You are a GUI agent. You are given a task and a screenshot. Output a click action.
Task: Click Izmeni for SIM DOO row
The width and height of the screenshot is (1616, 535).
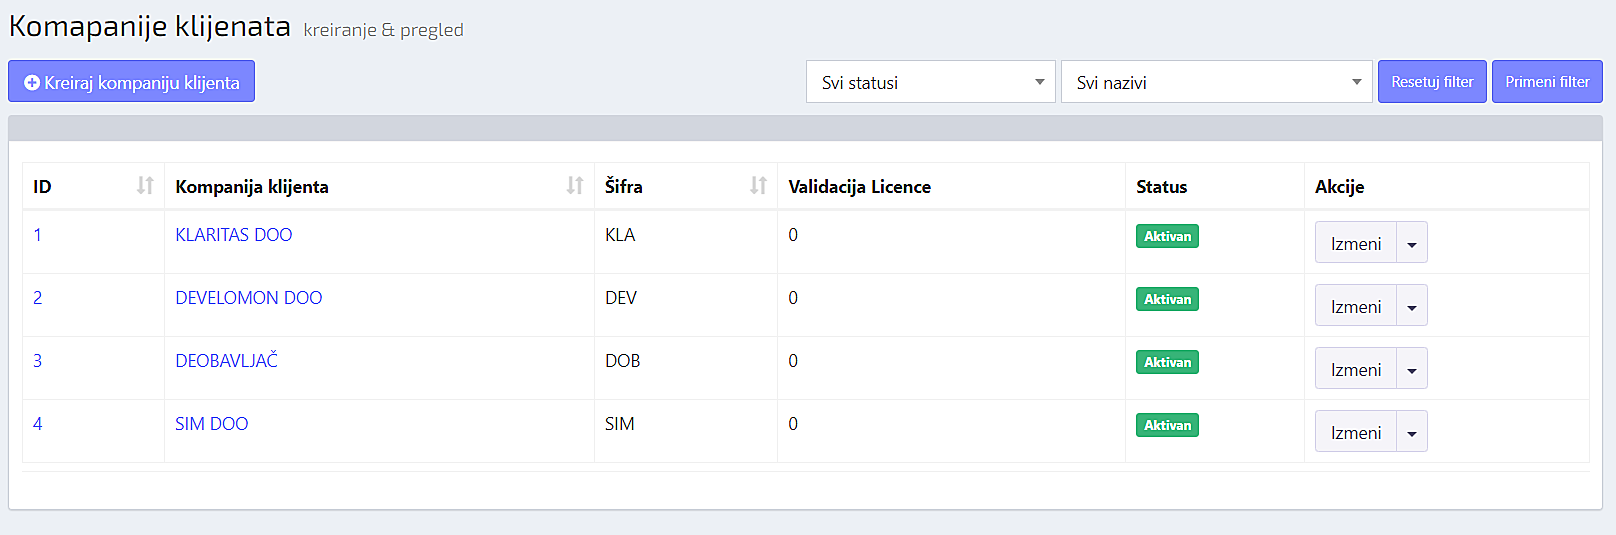(x=1355, y=432)
